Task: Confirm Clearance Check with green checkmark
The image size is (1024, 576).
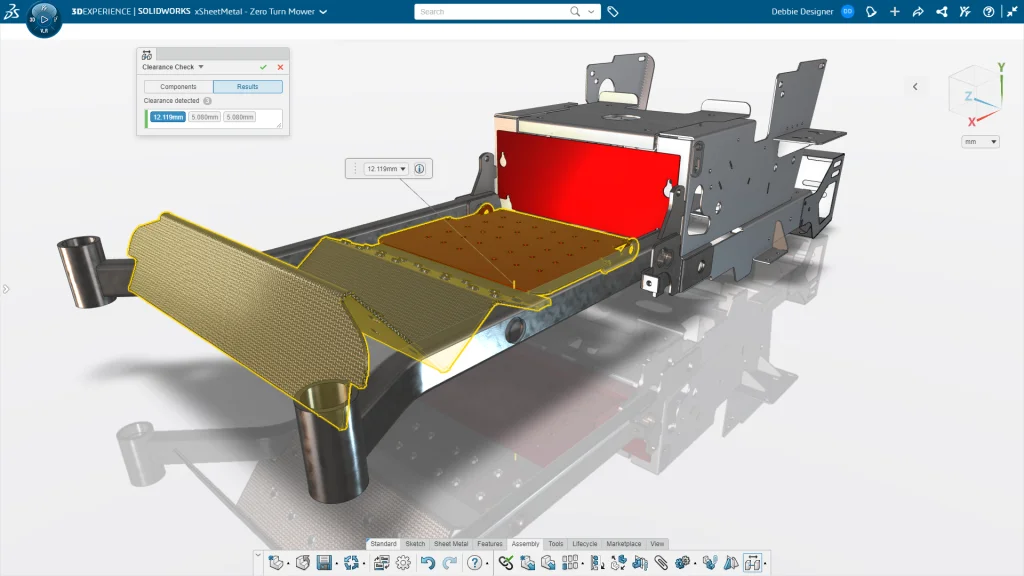Action: pos(263,67)
